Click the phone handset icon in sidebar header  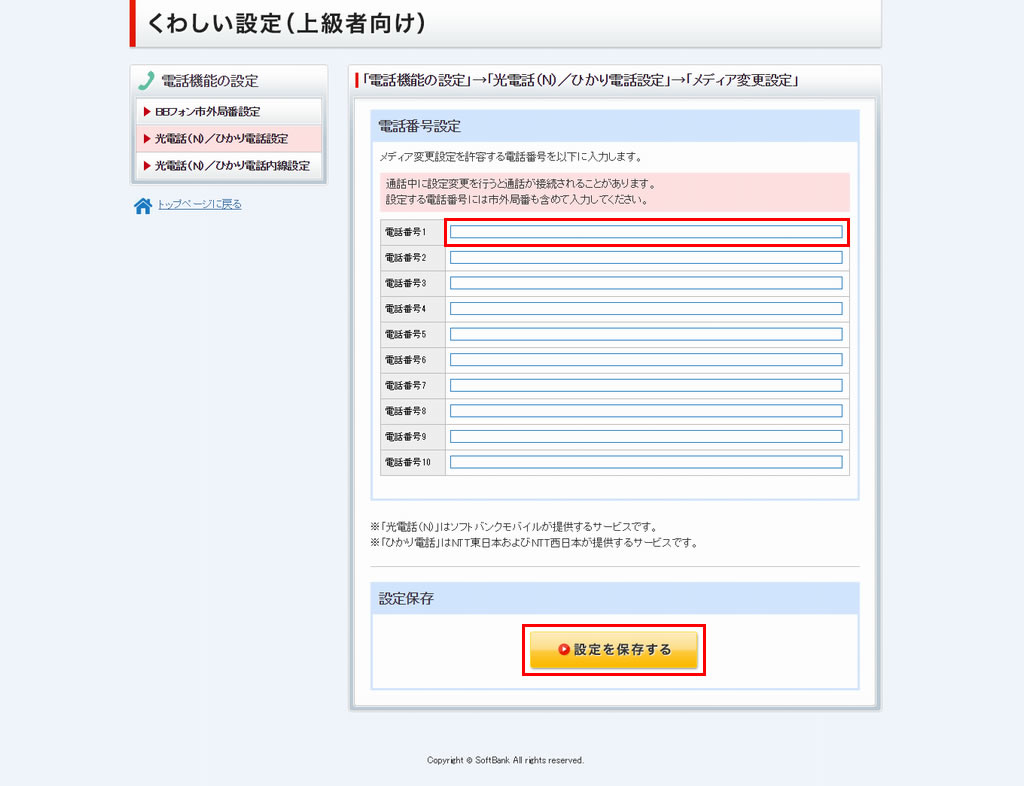pyautogui.click(x=146, y=81)
